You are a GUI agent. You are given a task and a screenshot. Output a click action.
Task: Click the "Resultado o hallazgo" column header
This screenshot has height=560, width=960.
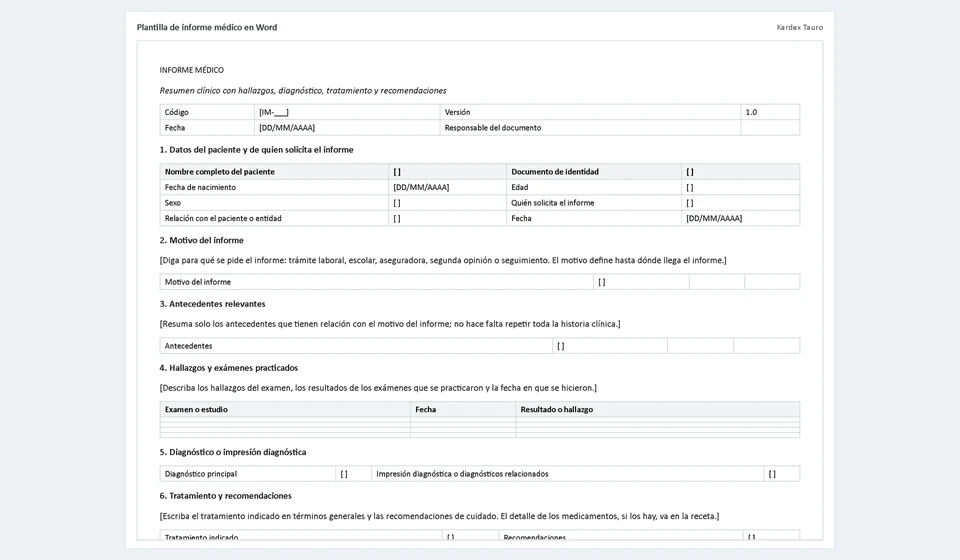point(658,409)
